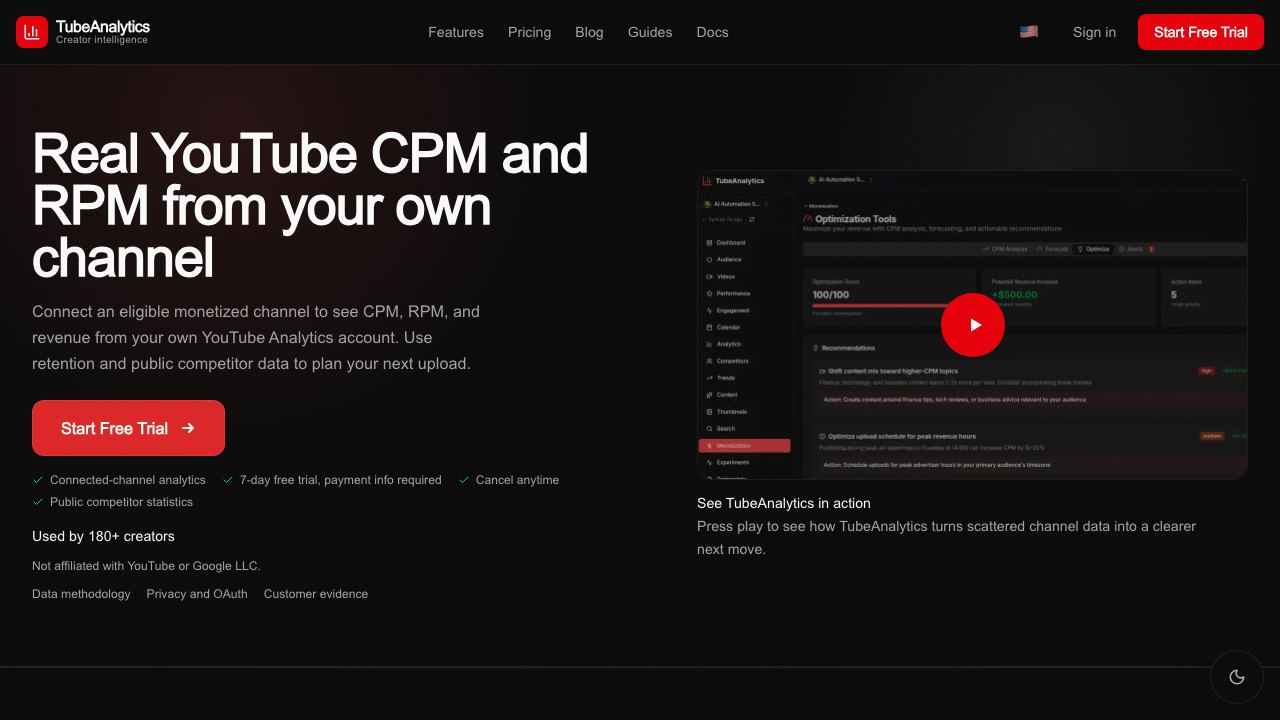The image size is (1280, 720).
Task: Open the Blog link in navigation
Action: [589, 32]
